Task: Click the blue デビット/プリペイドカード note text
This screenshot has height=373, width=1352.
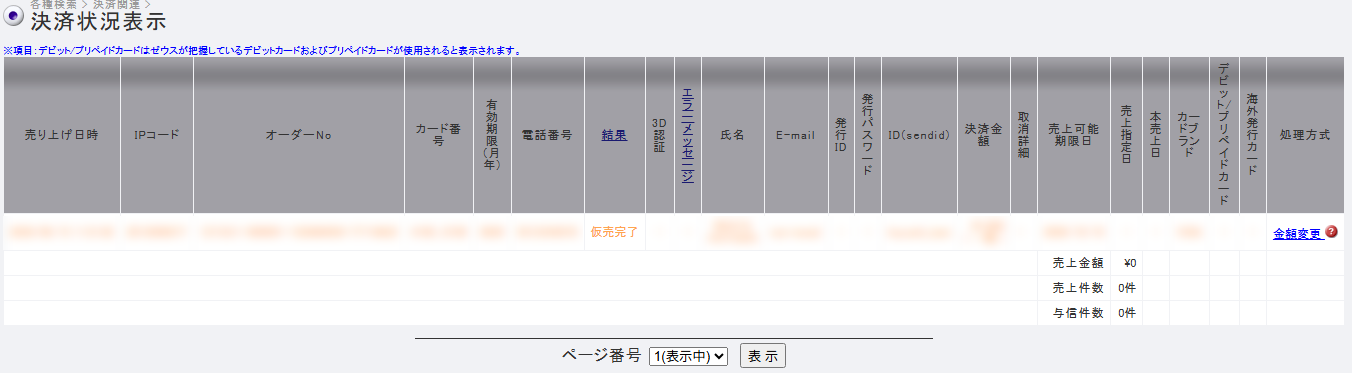Action: (262, 50)
